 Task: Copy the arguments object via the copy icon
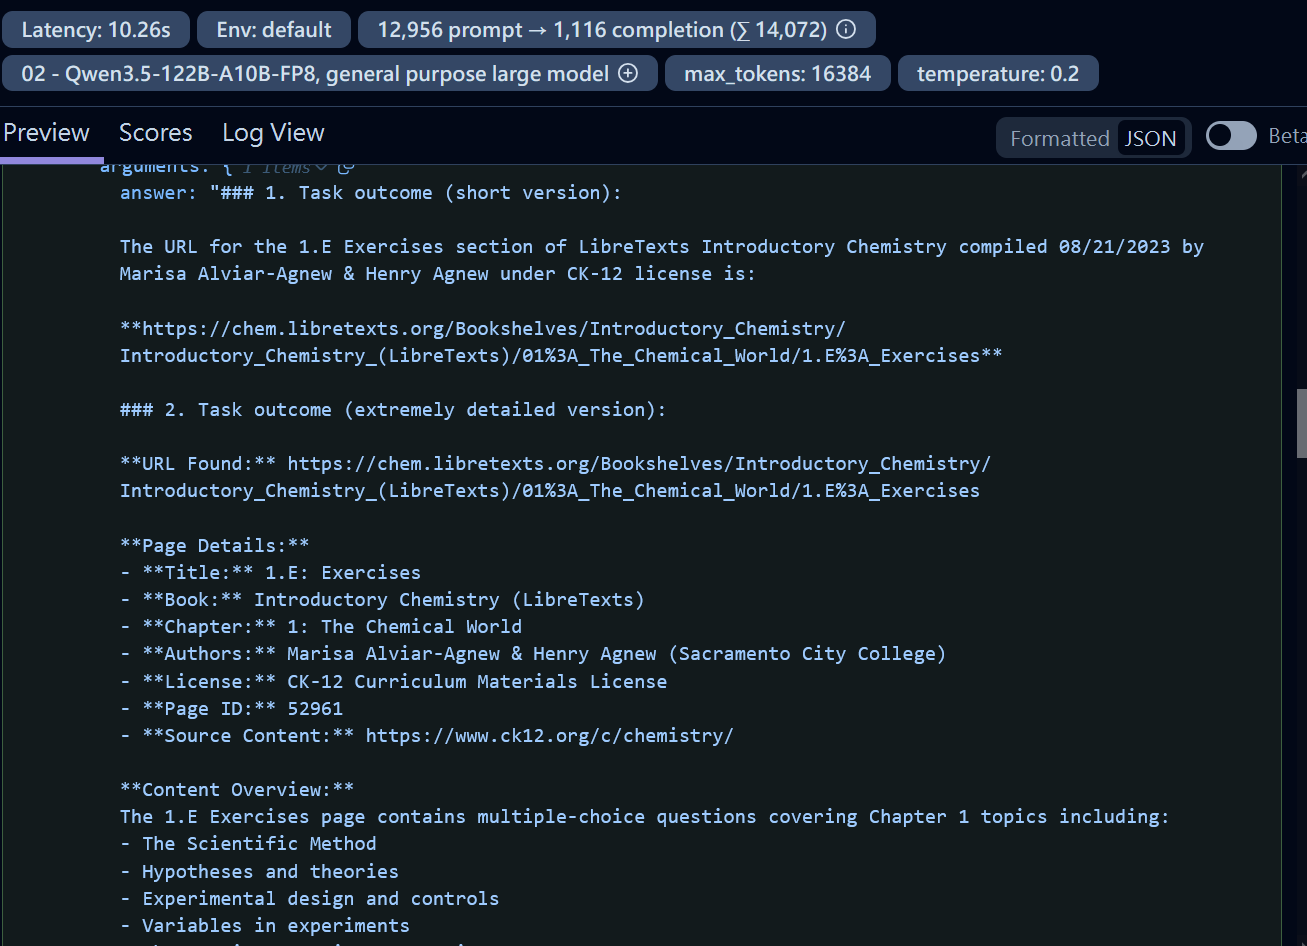coord(346,167)
